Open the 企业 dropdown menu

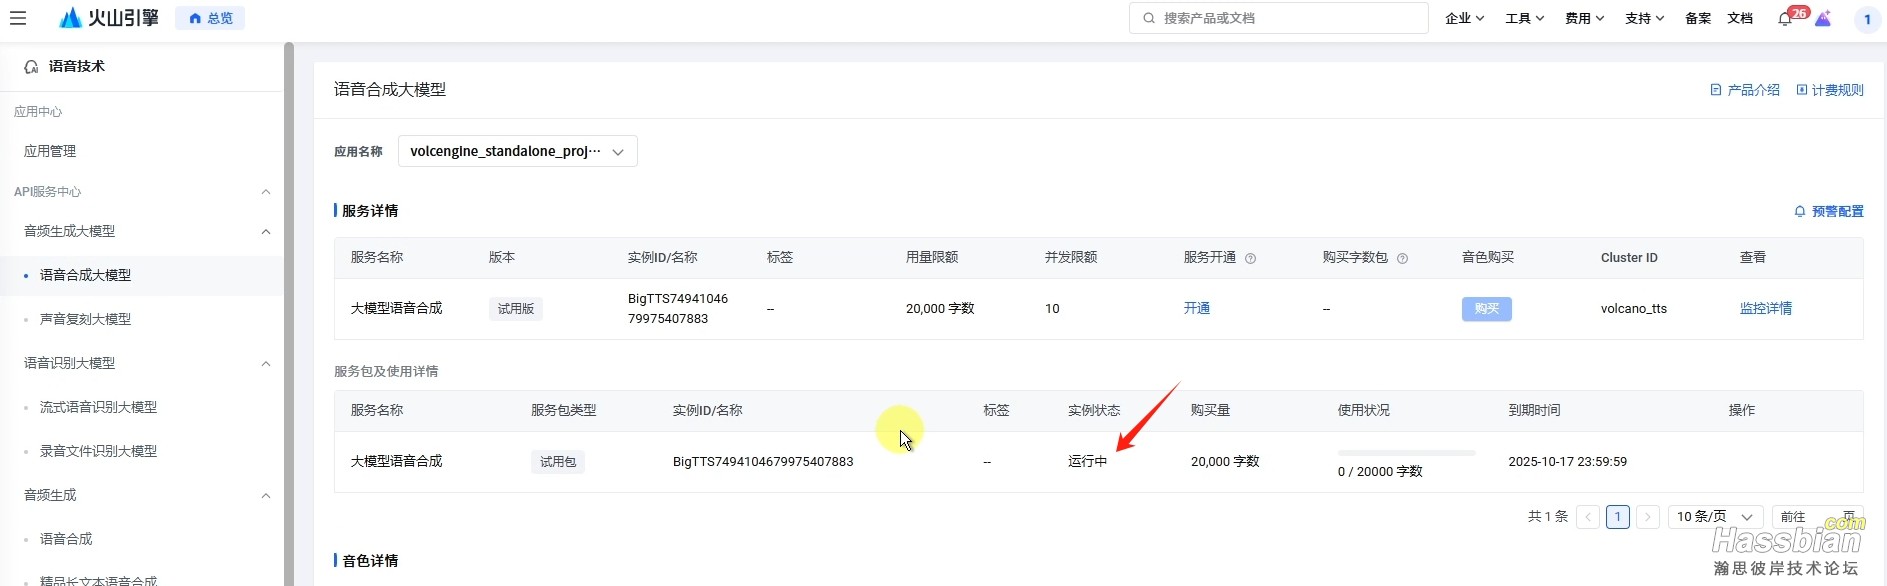1465,18
